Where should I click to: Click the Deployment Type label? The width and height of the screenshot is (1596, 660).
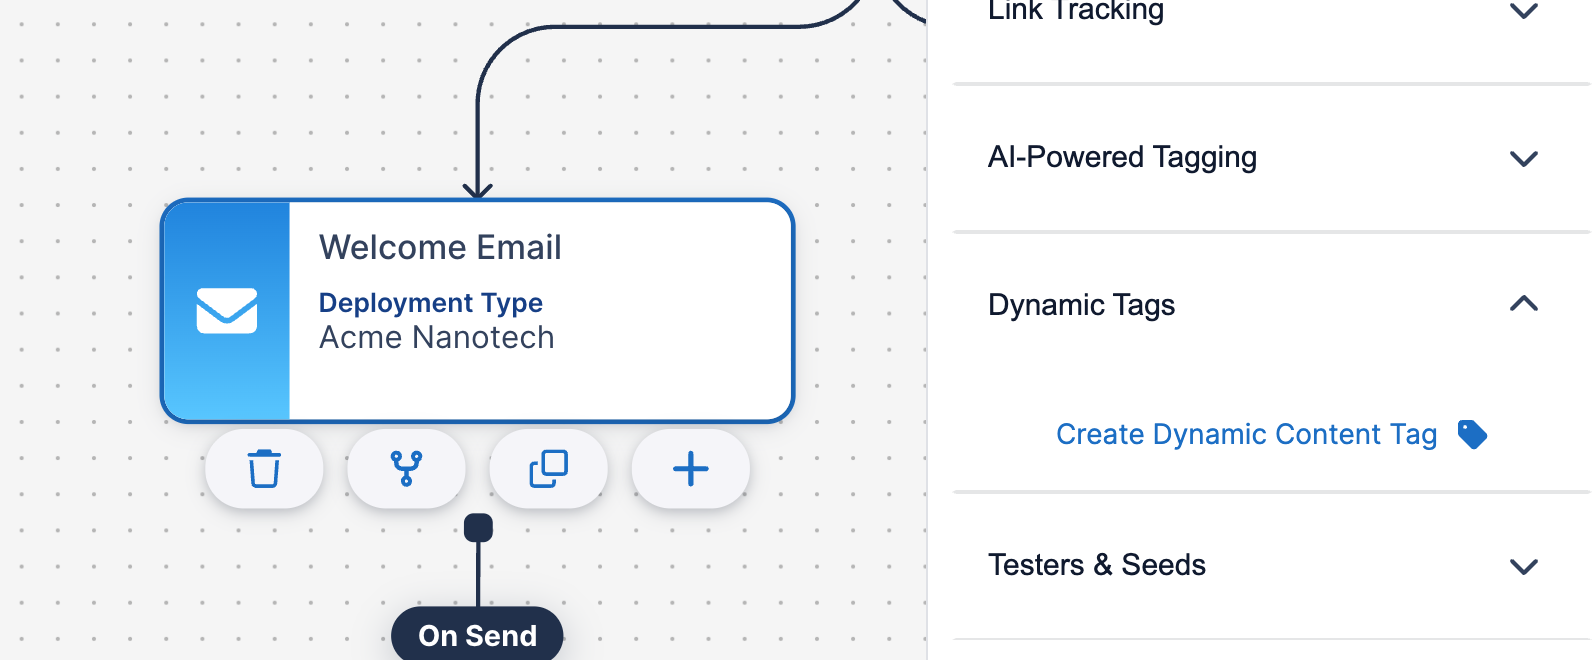click(x=431, y=302)
